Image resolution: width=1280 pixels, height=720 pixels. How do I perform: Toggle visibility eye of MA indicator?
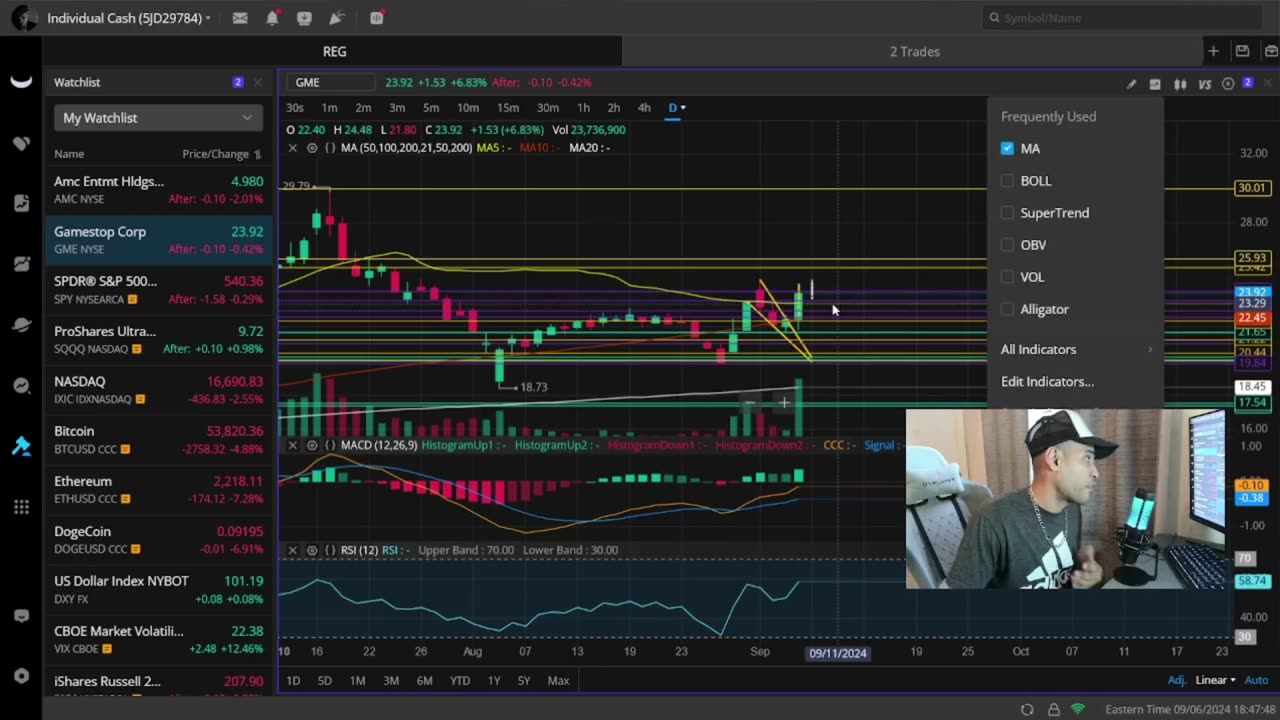coord(312,148)
